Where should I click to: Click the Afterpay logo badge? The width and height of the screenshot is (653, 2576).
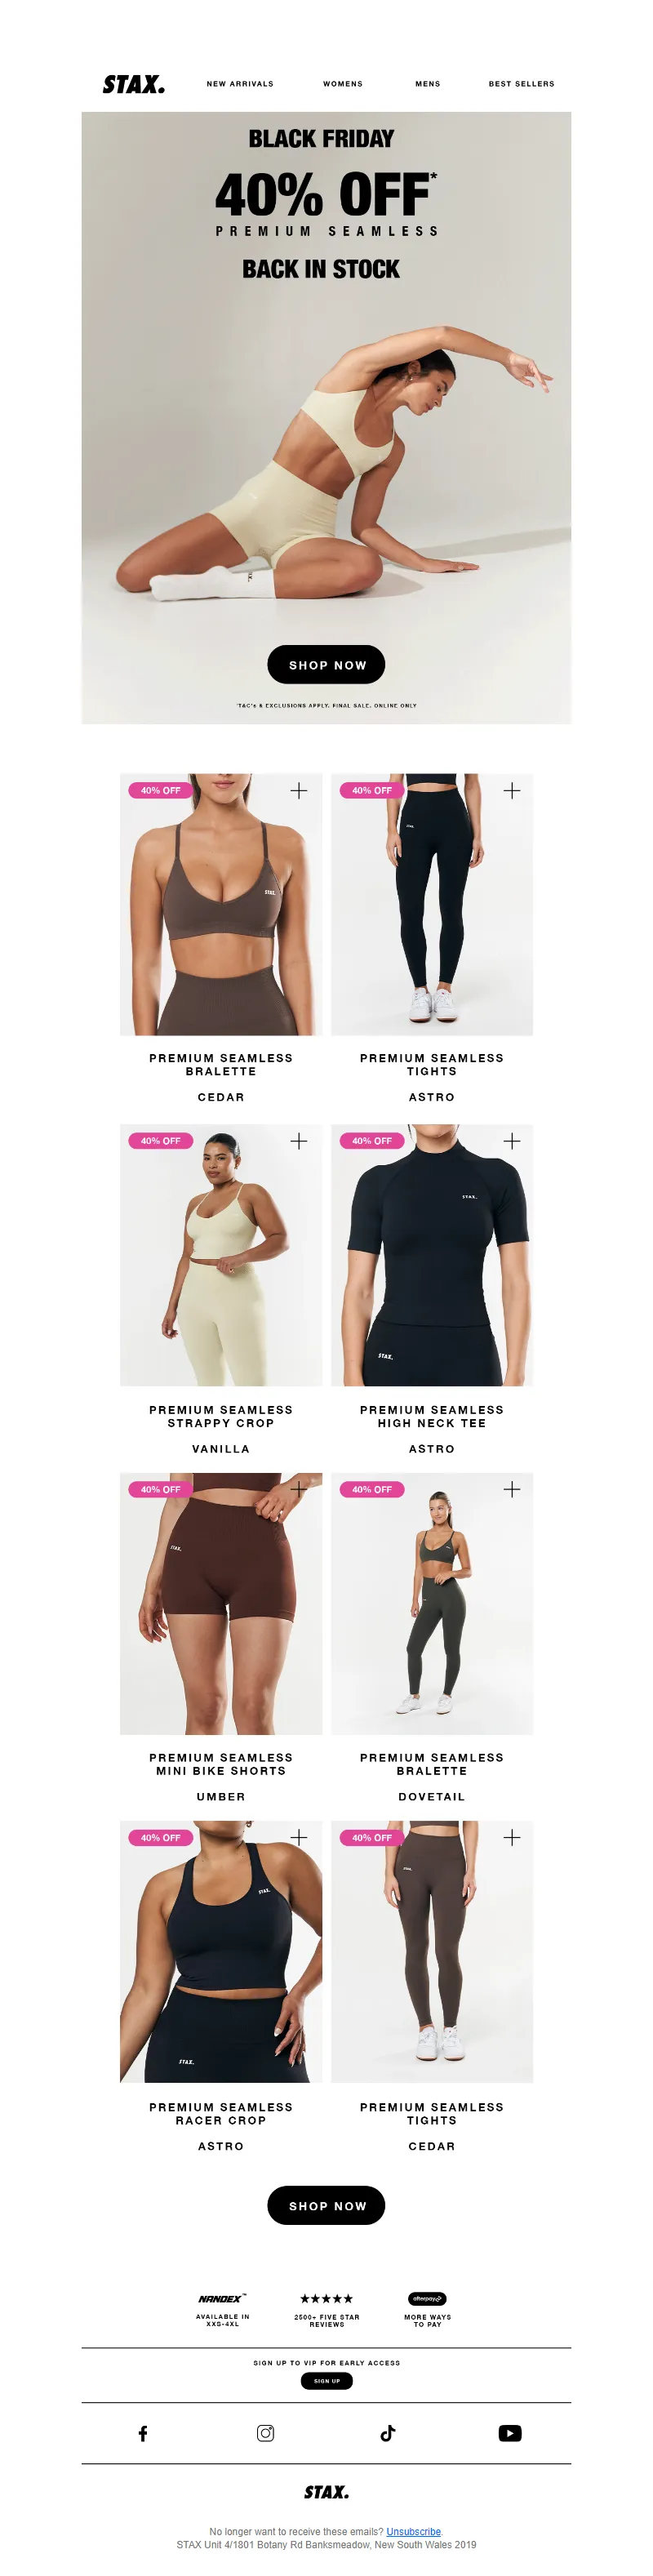[x=427, y=2298]
